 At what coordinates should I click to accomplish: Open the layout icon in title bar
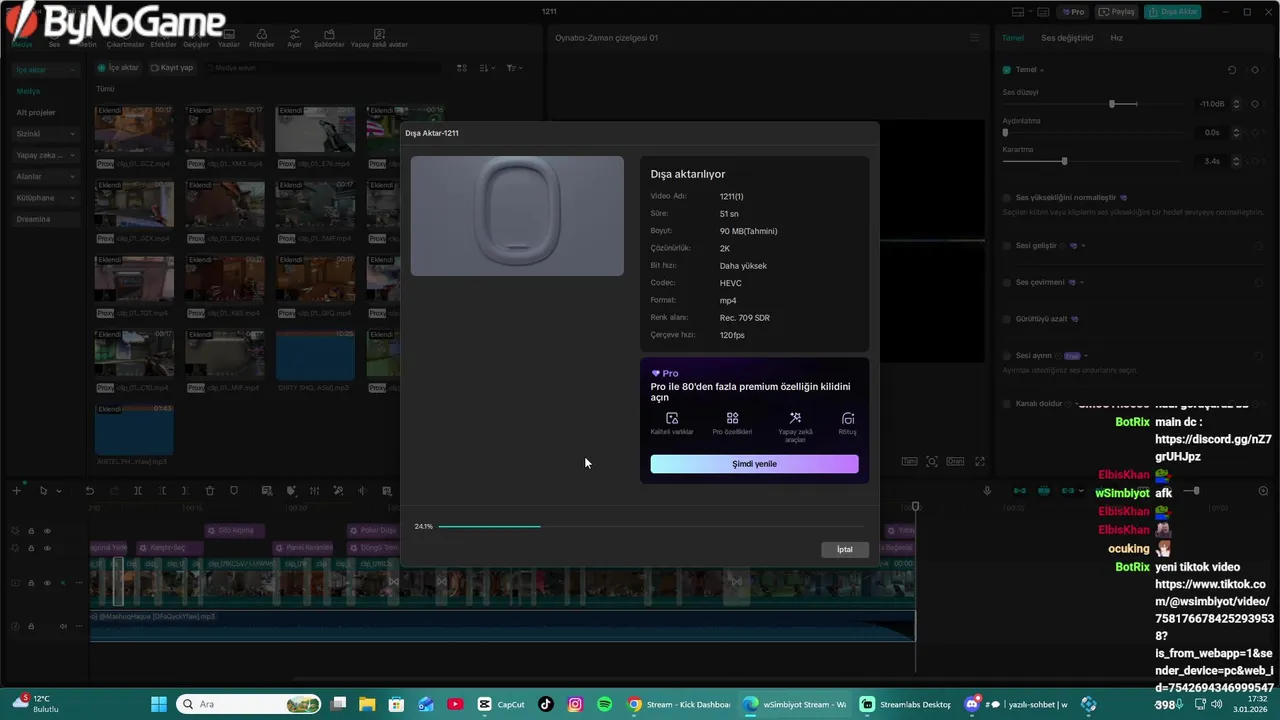point(1019,12)
